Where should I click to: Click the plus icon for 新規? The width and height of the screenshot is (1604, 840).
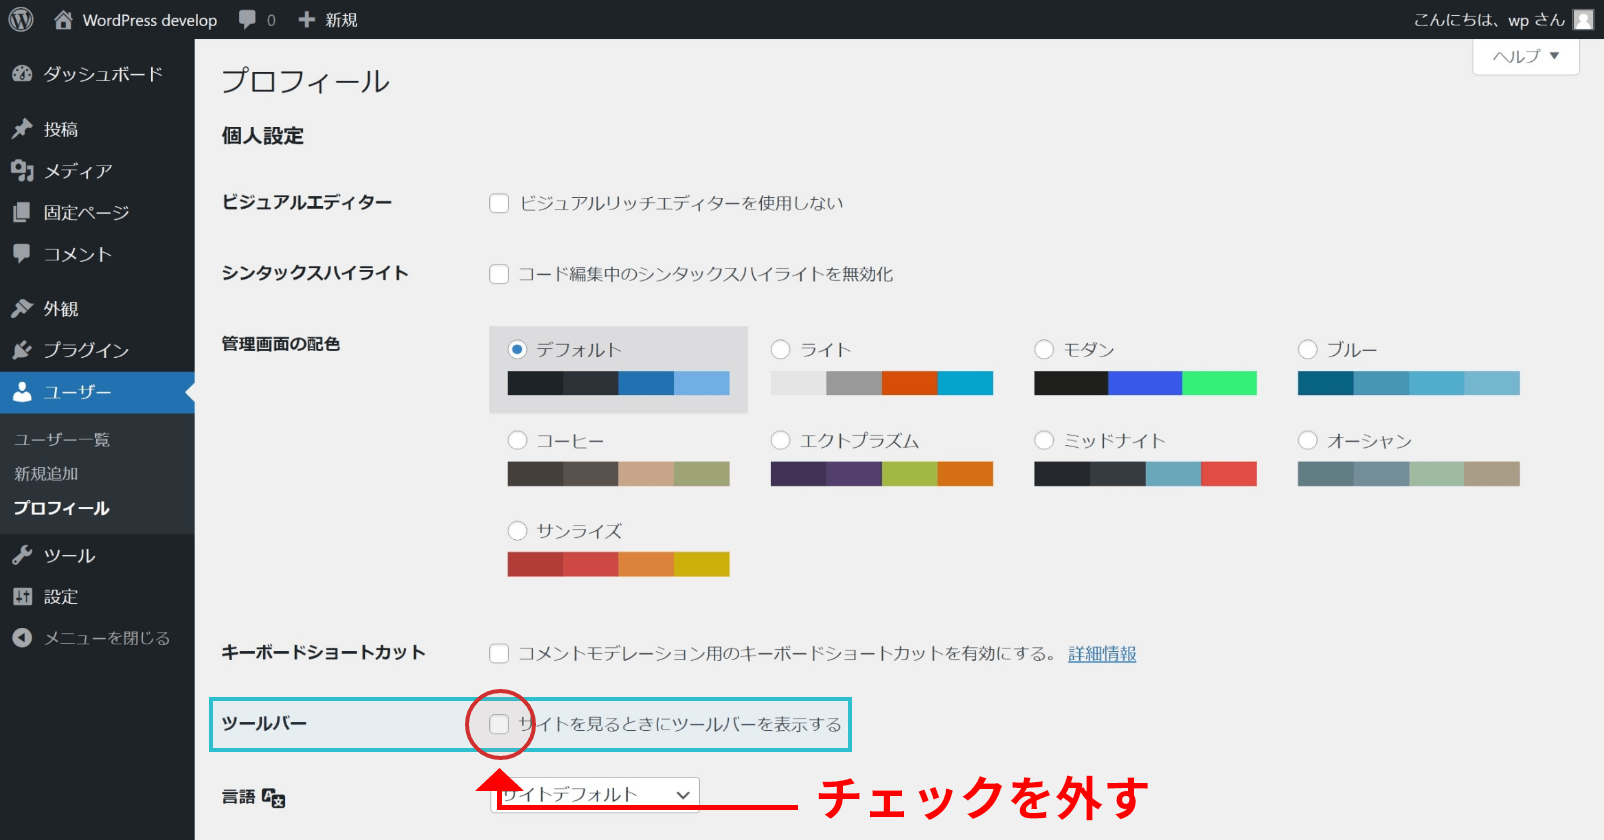point(307,19)
